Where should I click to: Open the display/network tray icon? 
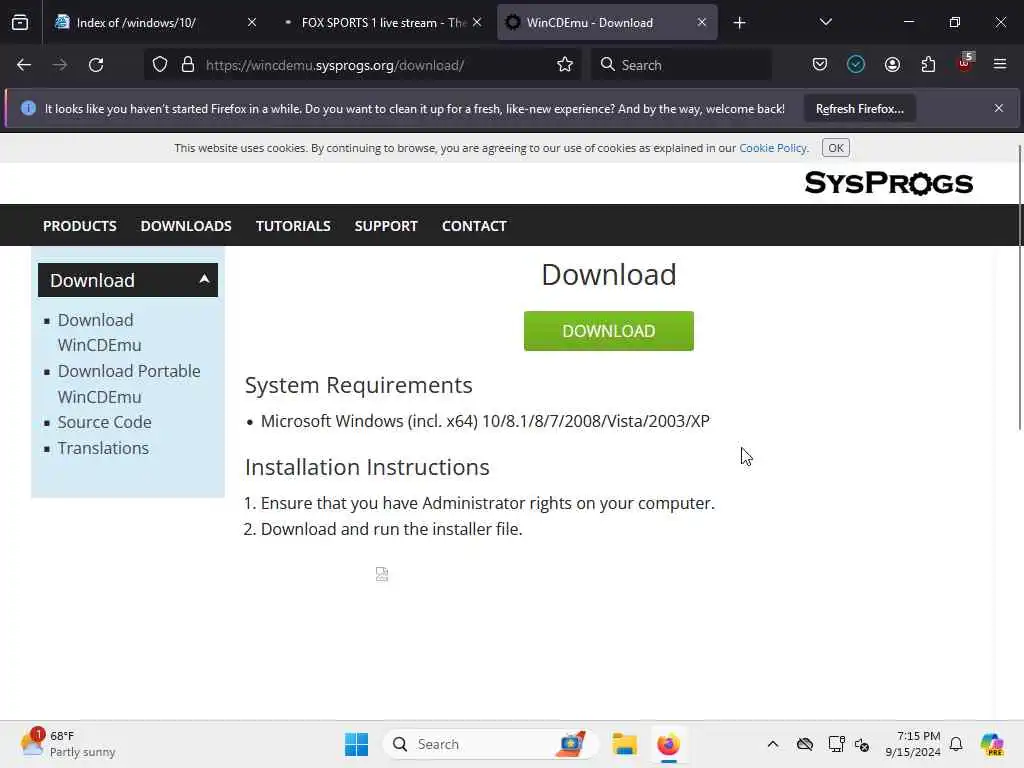836,744
